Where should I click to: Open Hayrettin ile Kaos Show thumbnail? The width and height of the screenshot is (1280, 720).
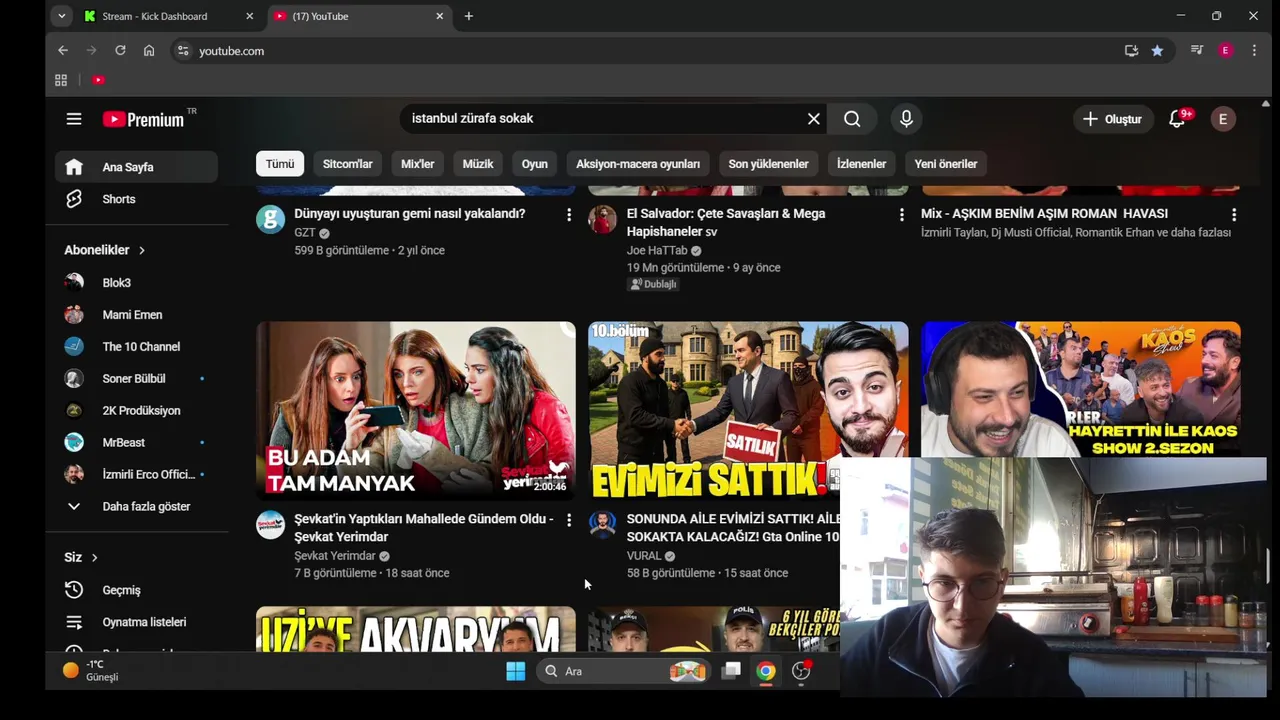pyautogui.click(x=1081, y=389)
